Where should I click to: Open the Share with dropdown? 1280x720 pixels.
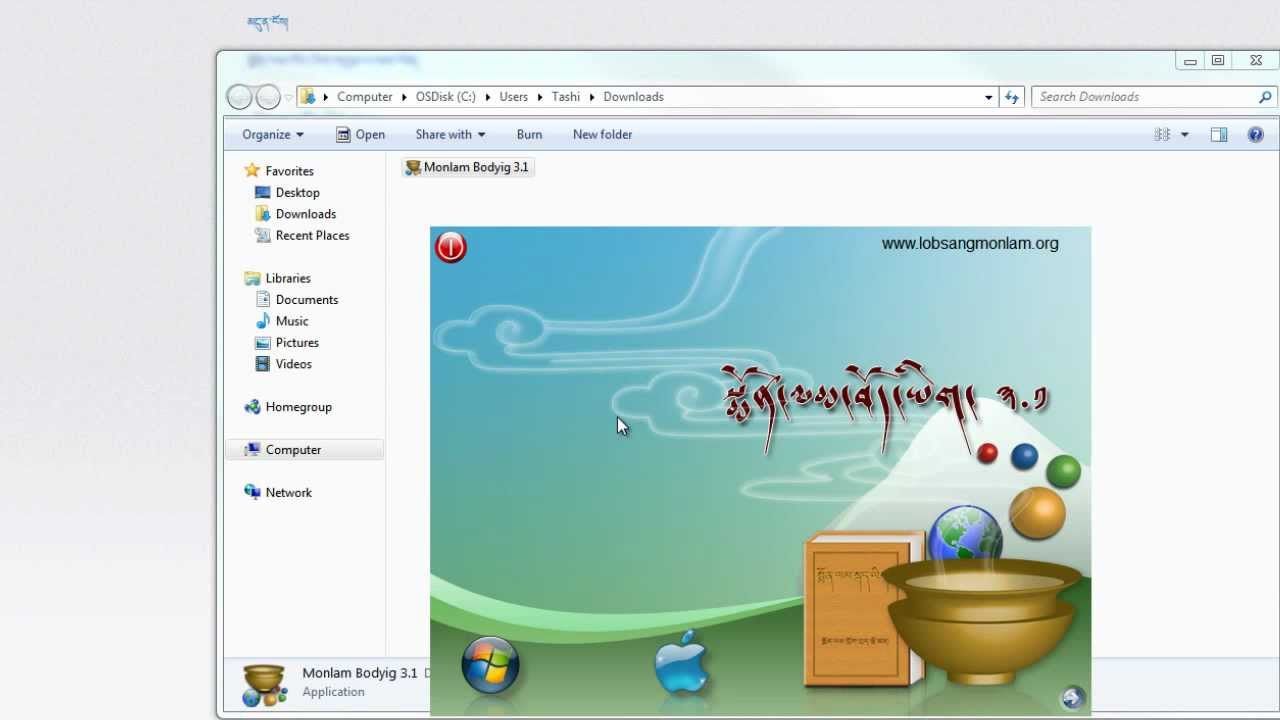pyautogui.click(x=450, y=134)
